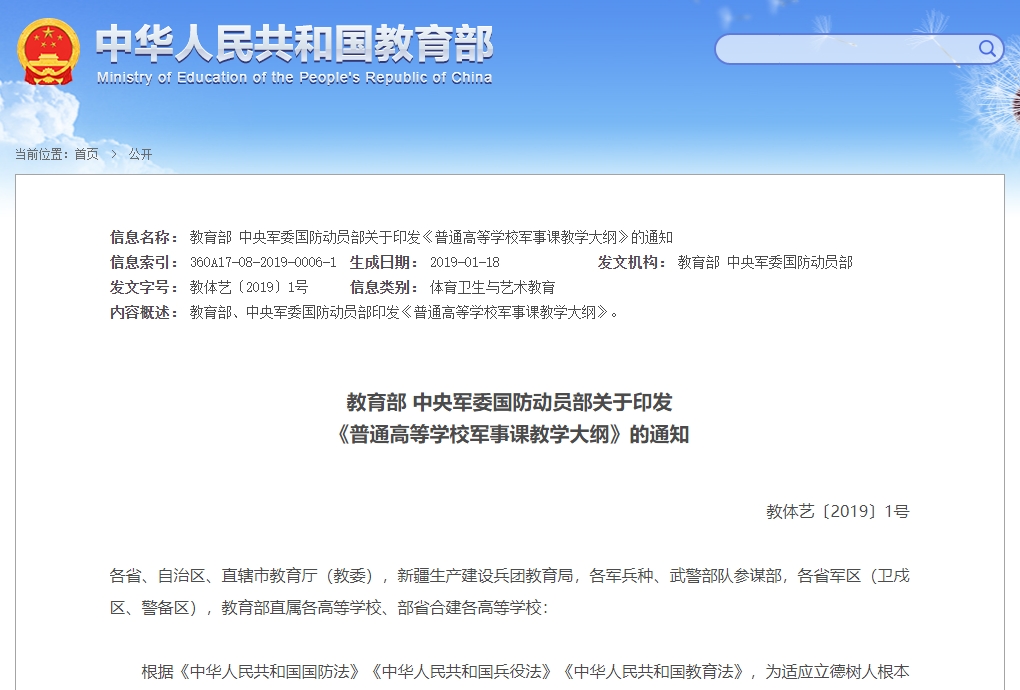Select the 当前位置 label
Image resolution: width=1020 pixels, height=690 pixels.
click(x=42, y=154)
